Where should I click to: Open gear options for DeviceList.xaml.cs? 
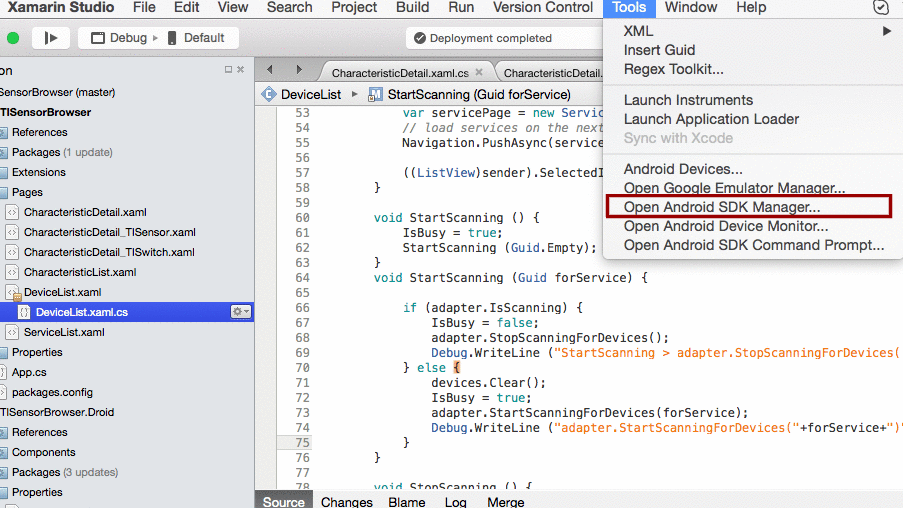point(241,312)
